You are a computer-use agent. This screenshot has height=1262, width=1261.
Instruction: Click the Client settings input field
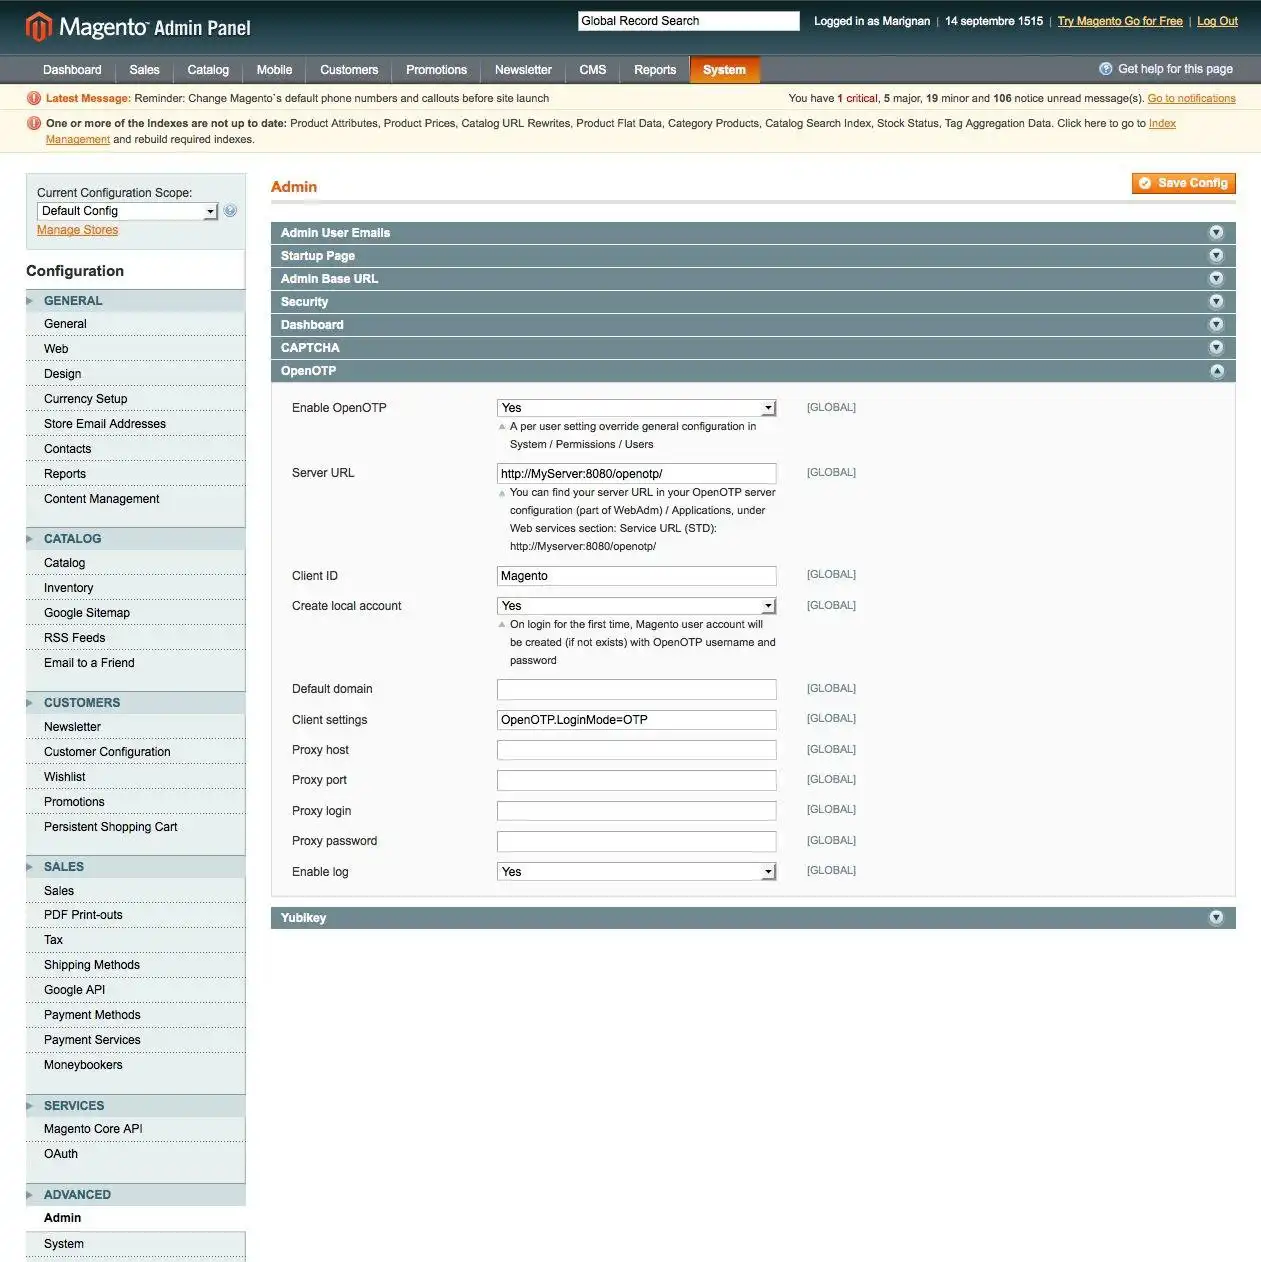636,720
